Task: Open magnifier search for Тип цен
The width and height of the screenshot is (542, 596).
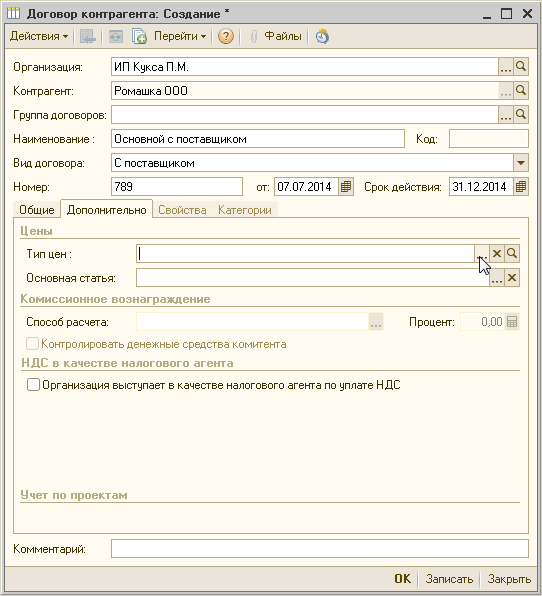Action: click(x=512, y=254)
